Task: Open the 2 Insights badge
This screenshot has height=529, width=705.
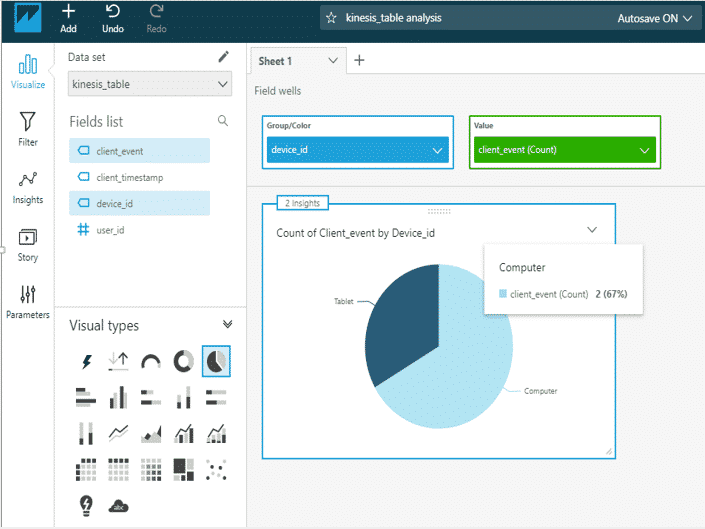Action: click(303, 203)
